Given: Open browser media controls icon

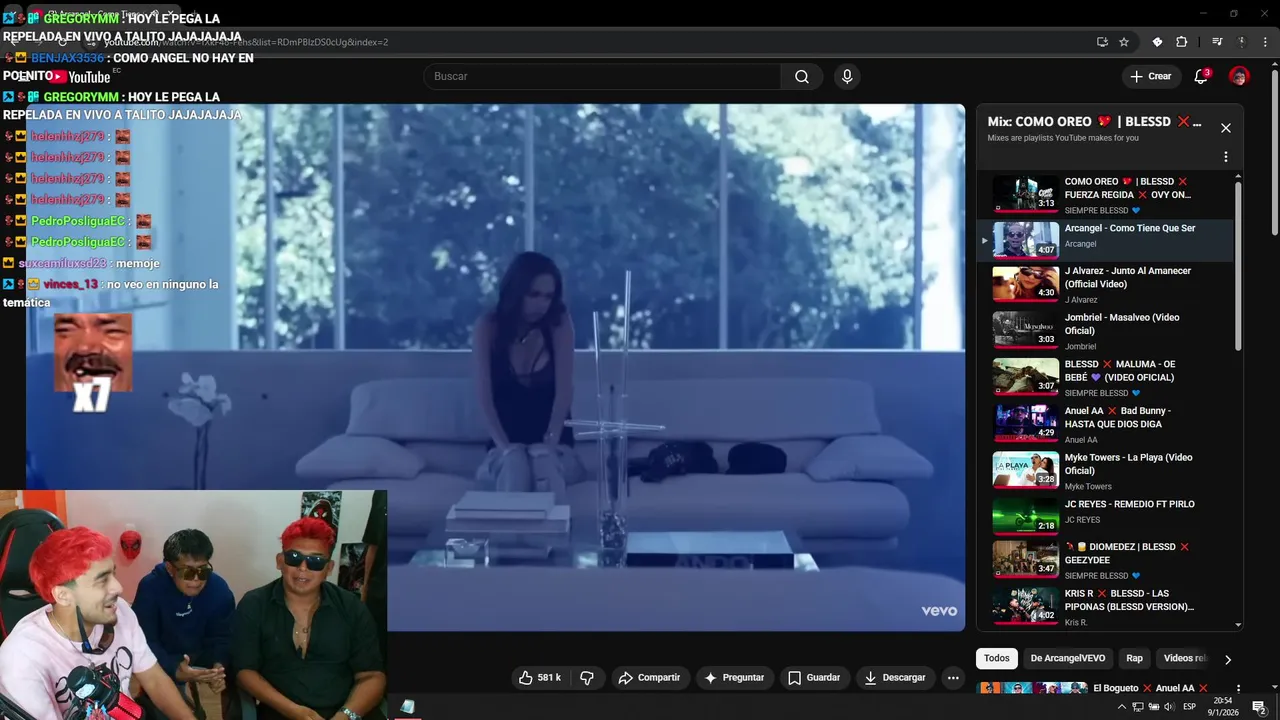Looking at the screenshot, I should pyautogui.click(x=1217, y=42).
